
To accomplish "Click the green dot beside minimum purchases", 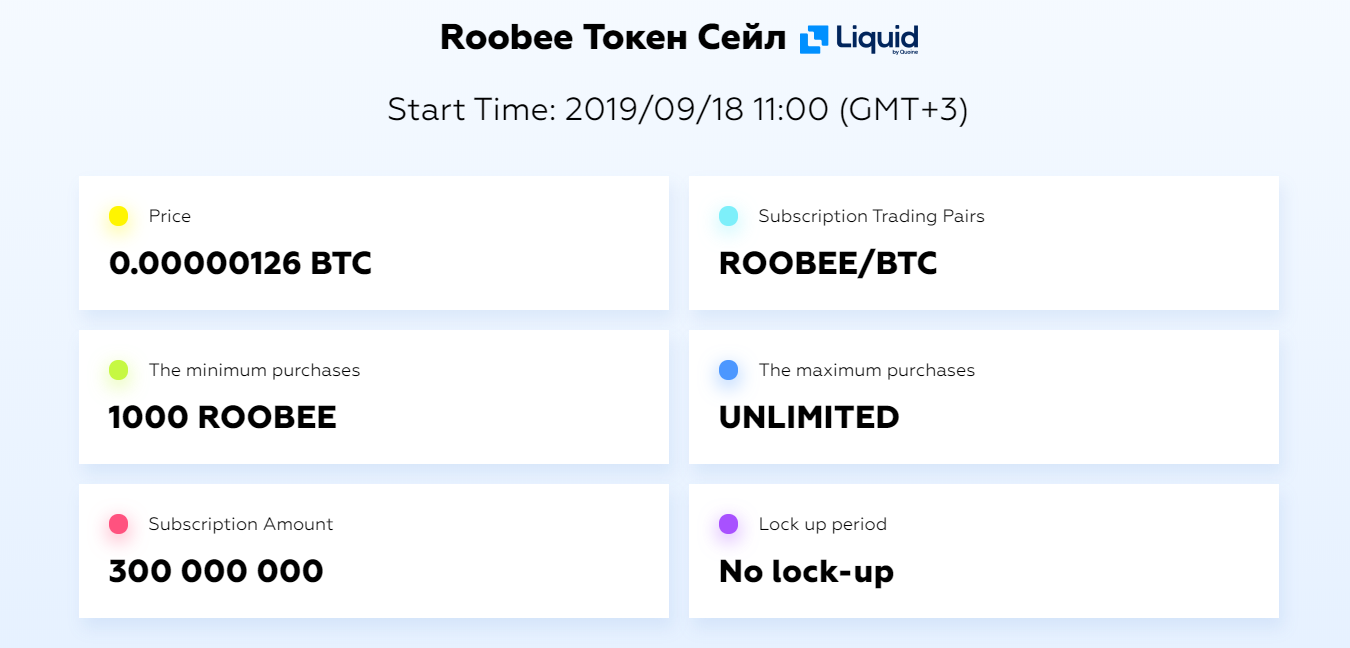I will click(x=118, y=370).
